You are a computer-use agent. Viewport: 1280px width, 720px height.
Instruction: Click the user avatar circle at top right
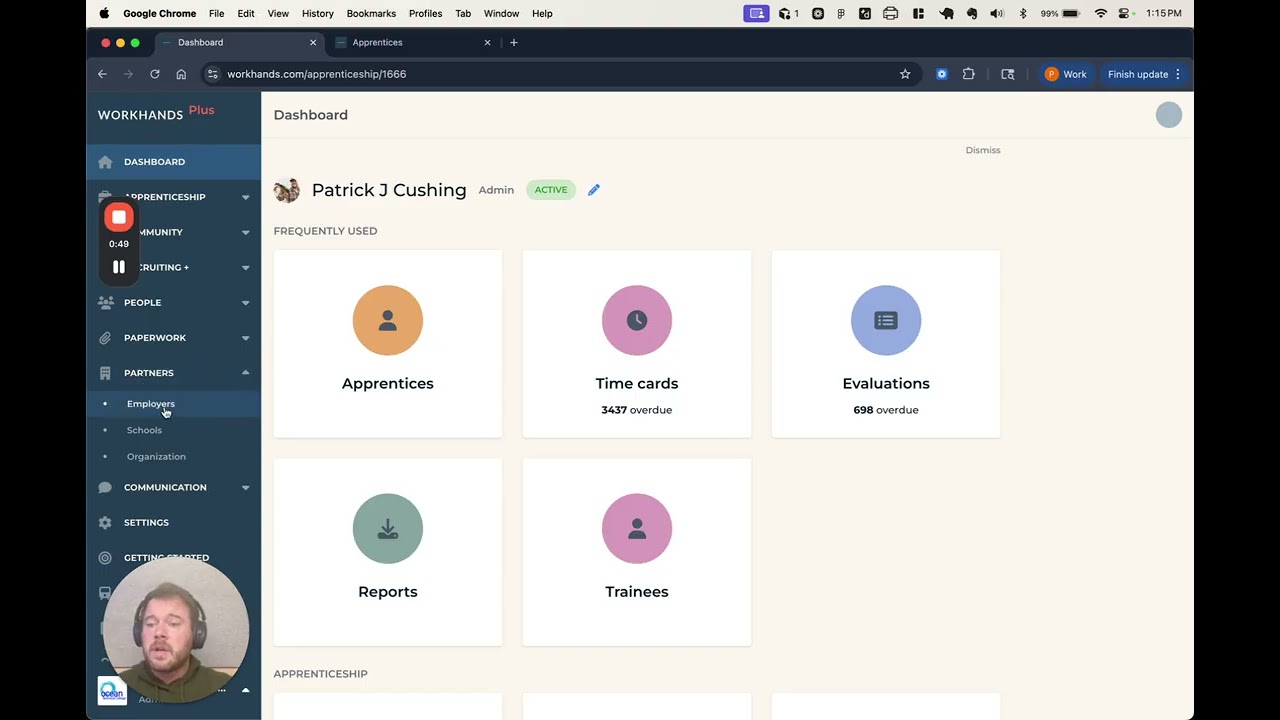click(x=1169, y=115)
